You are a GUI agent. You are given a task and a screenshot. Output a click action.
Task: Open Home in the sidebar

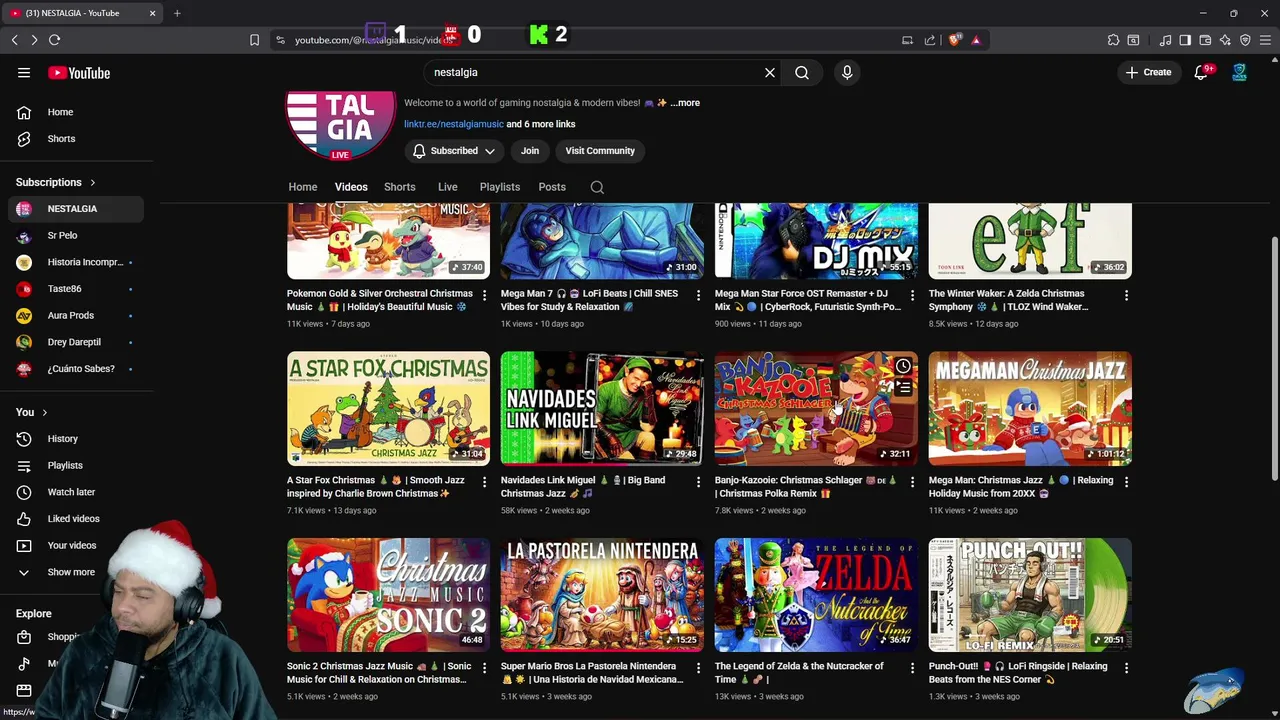point(76,112)
